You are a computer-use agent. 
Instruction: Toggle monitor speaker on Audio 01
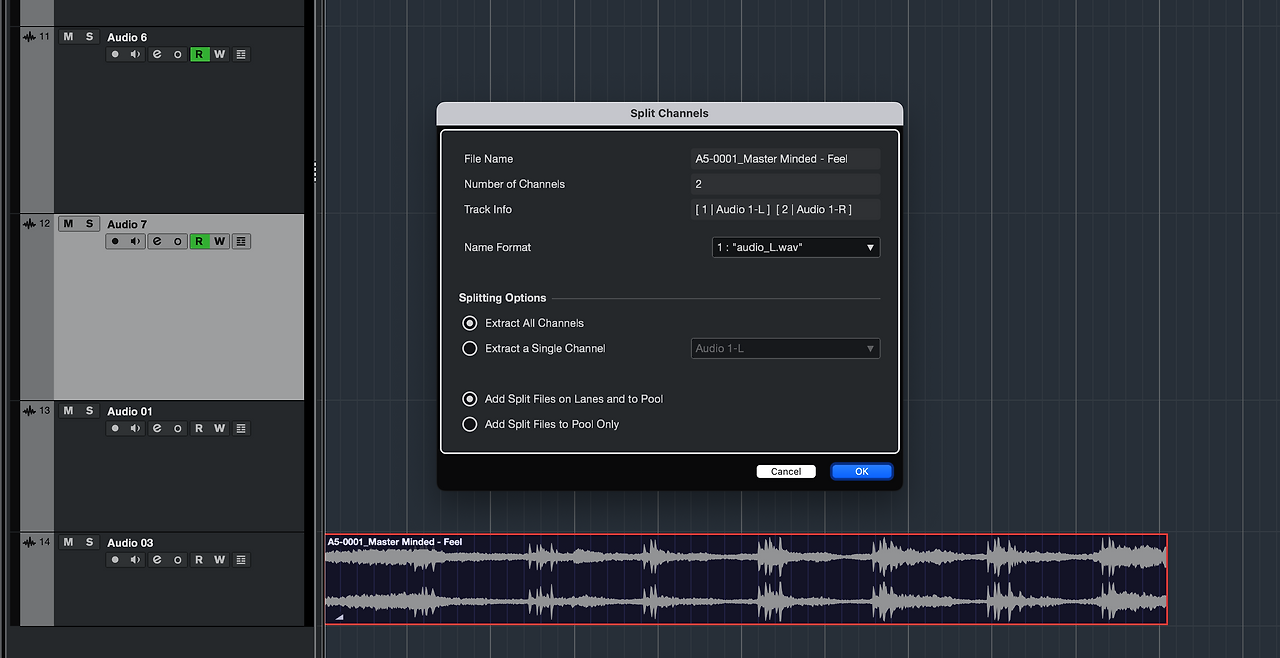pos(136,428)
